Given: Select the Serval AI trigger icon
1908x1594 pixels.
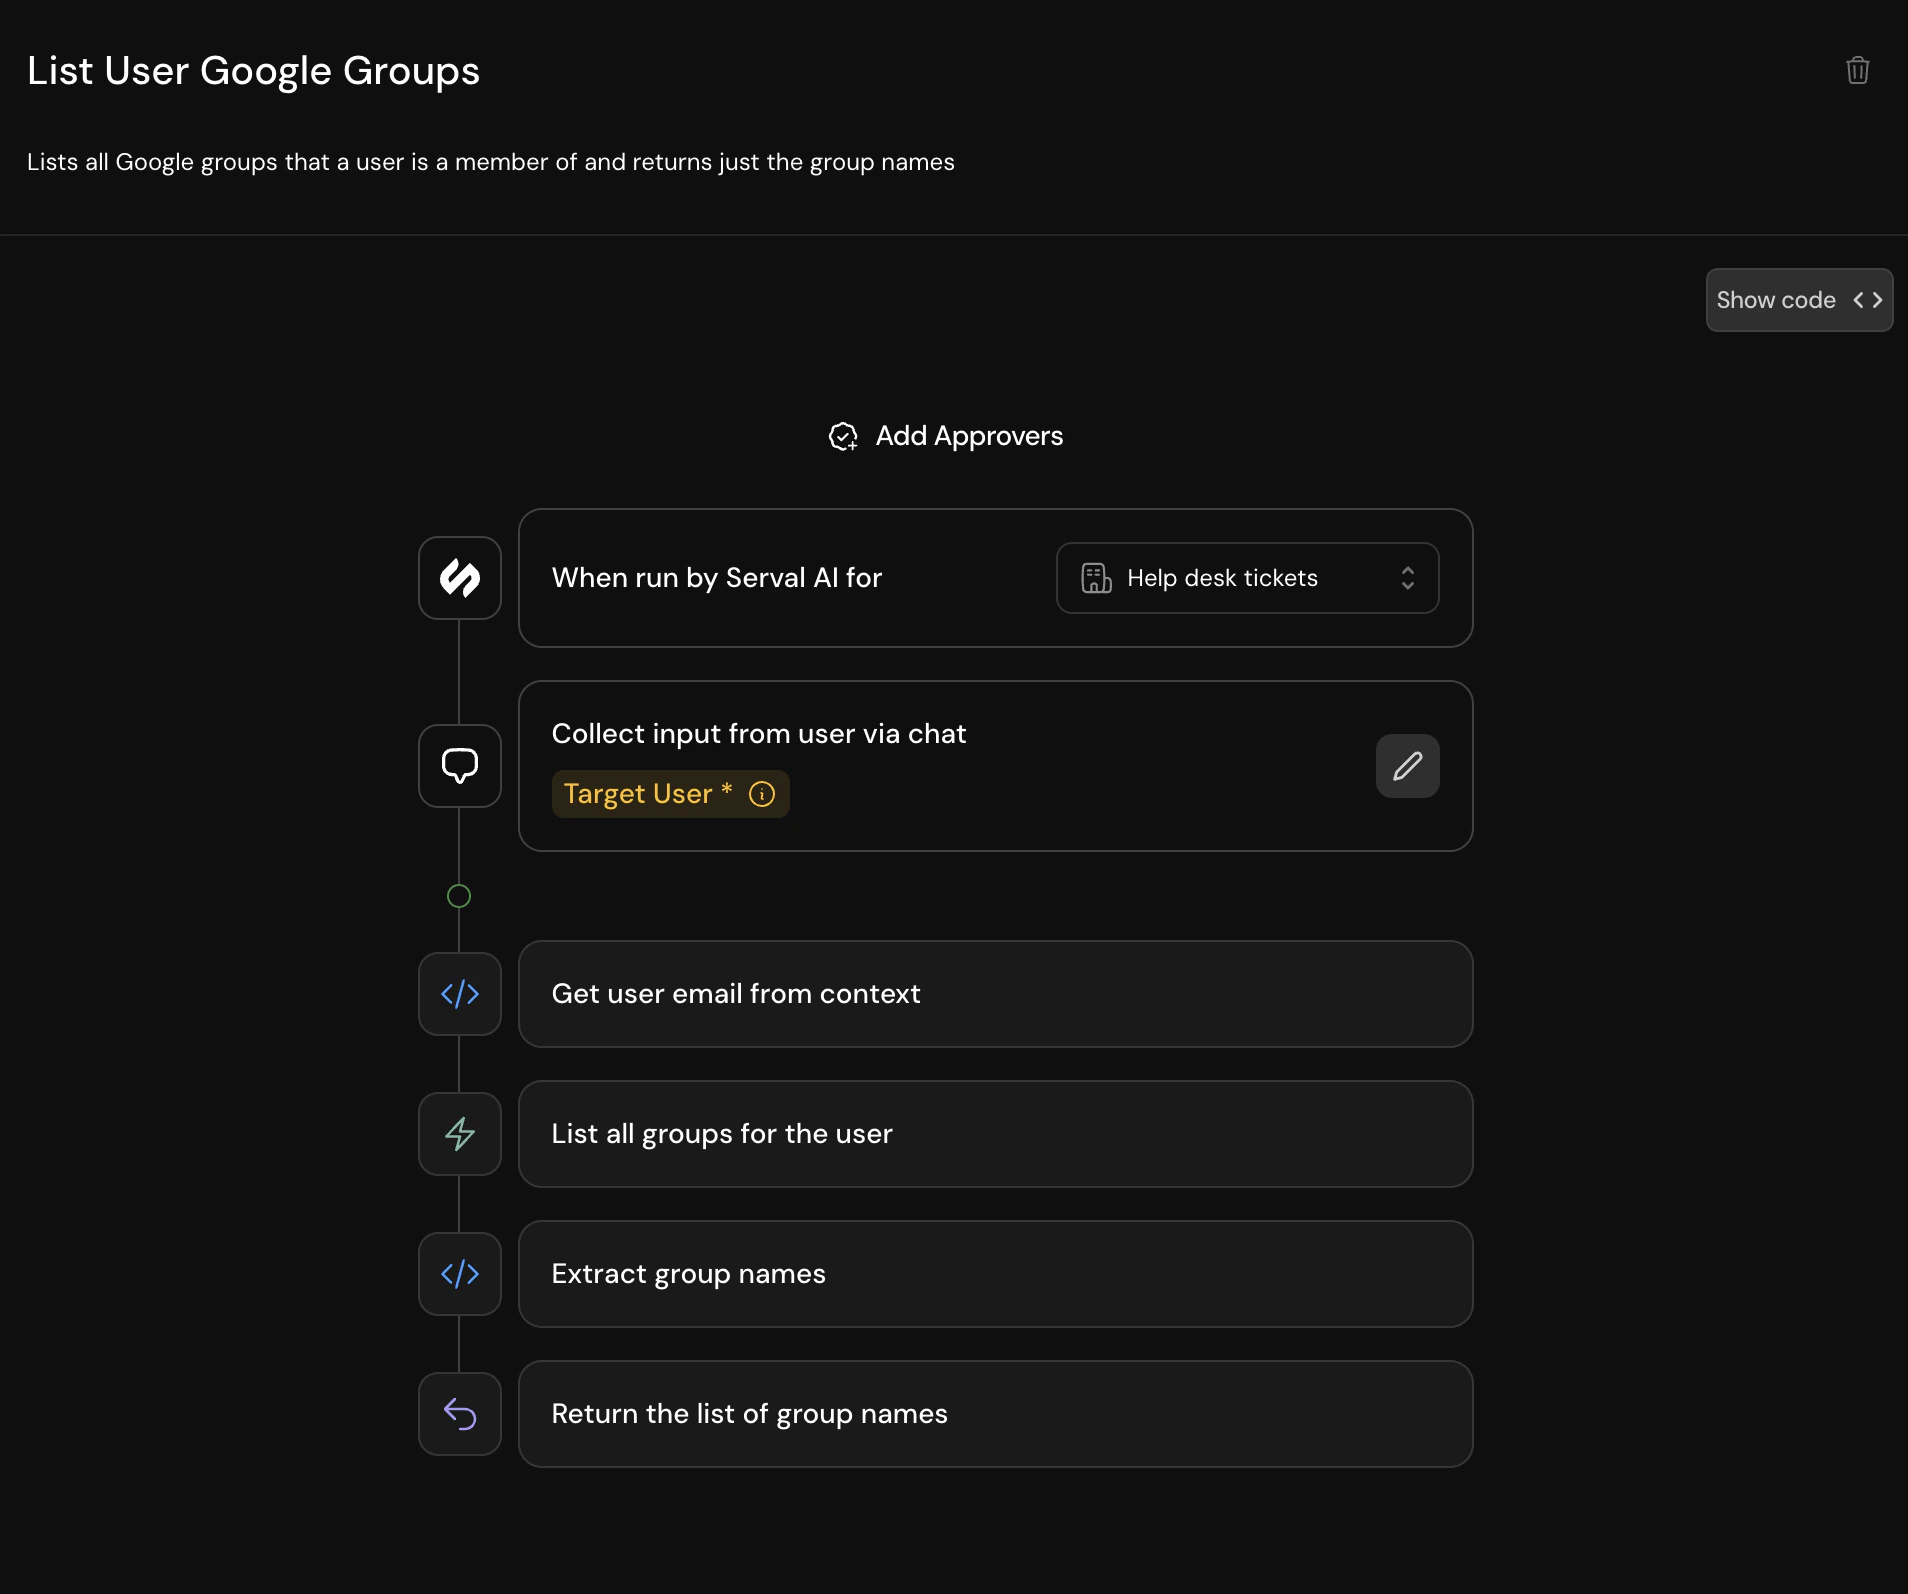Looking at the screenshot, I should 459,577.
